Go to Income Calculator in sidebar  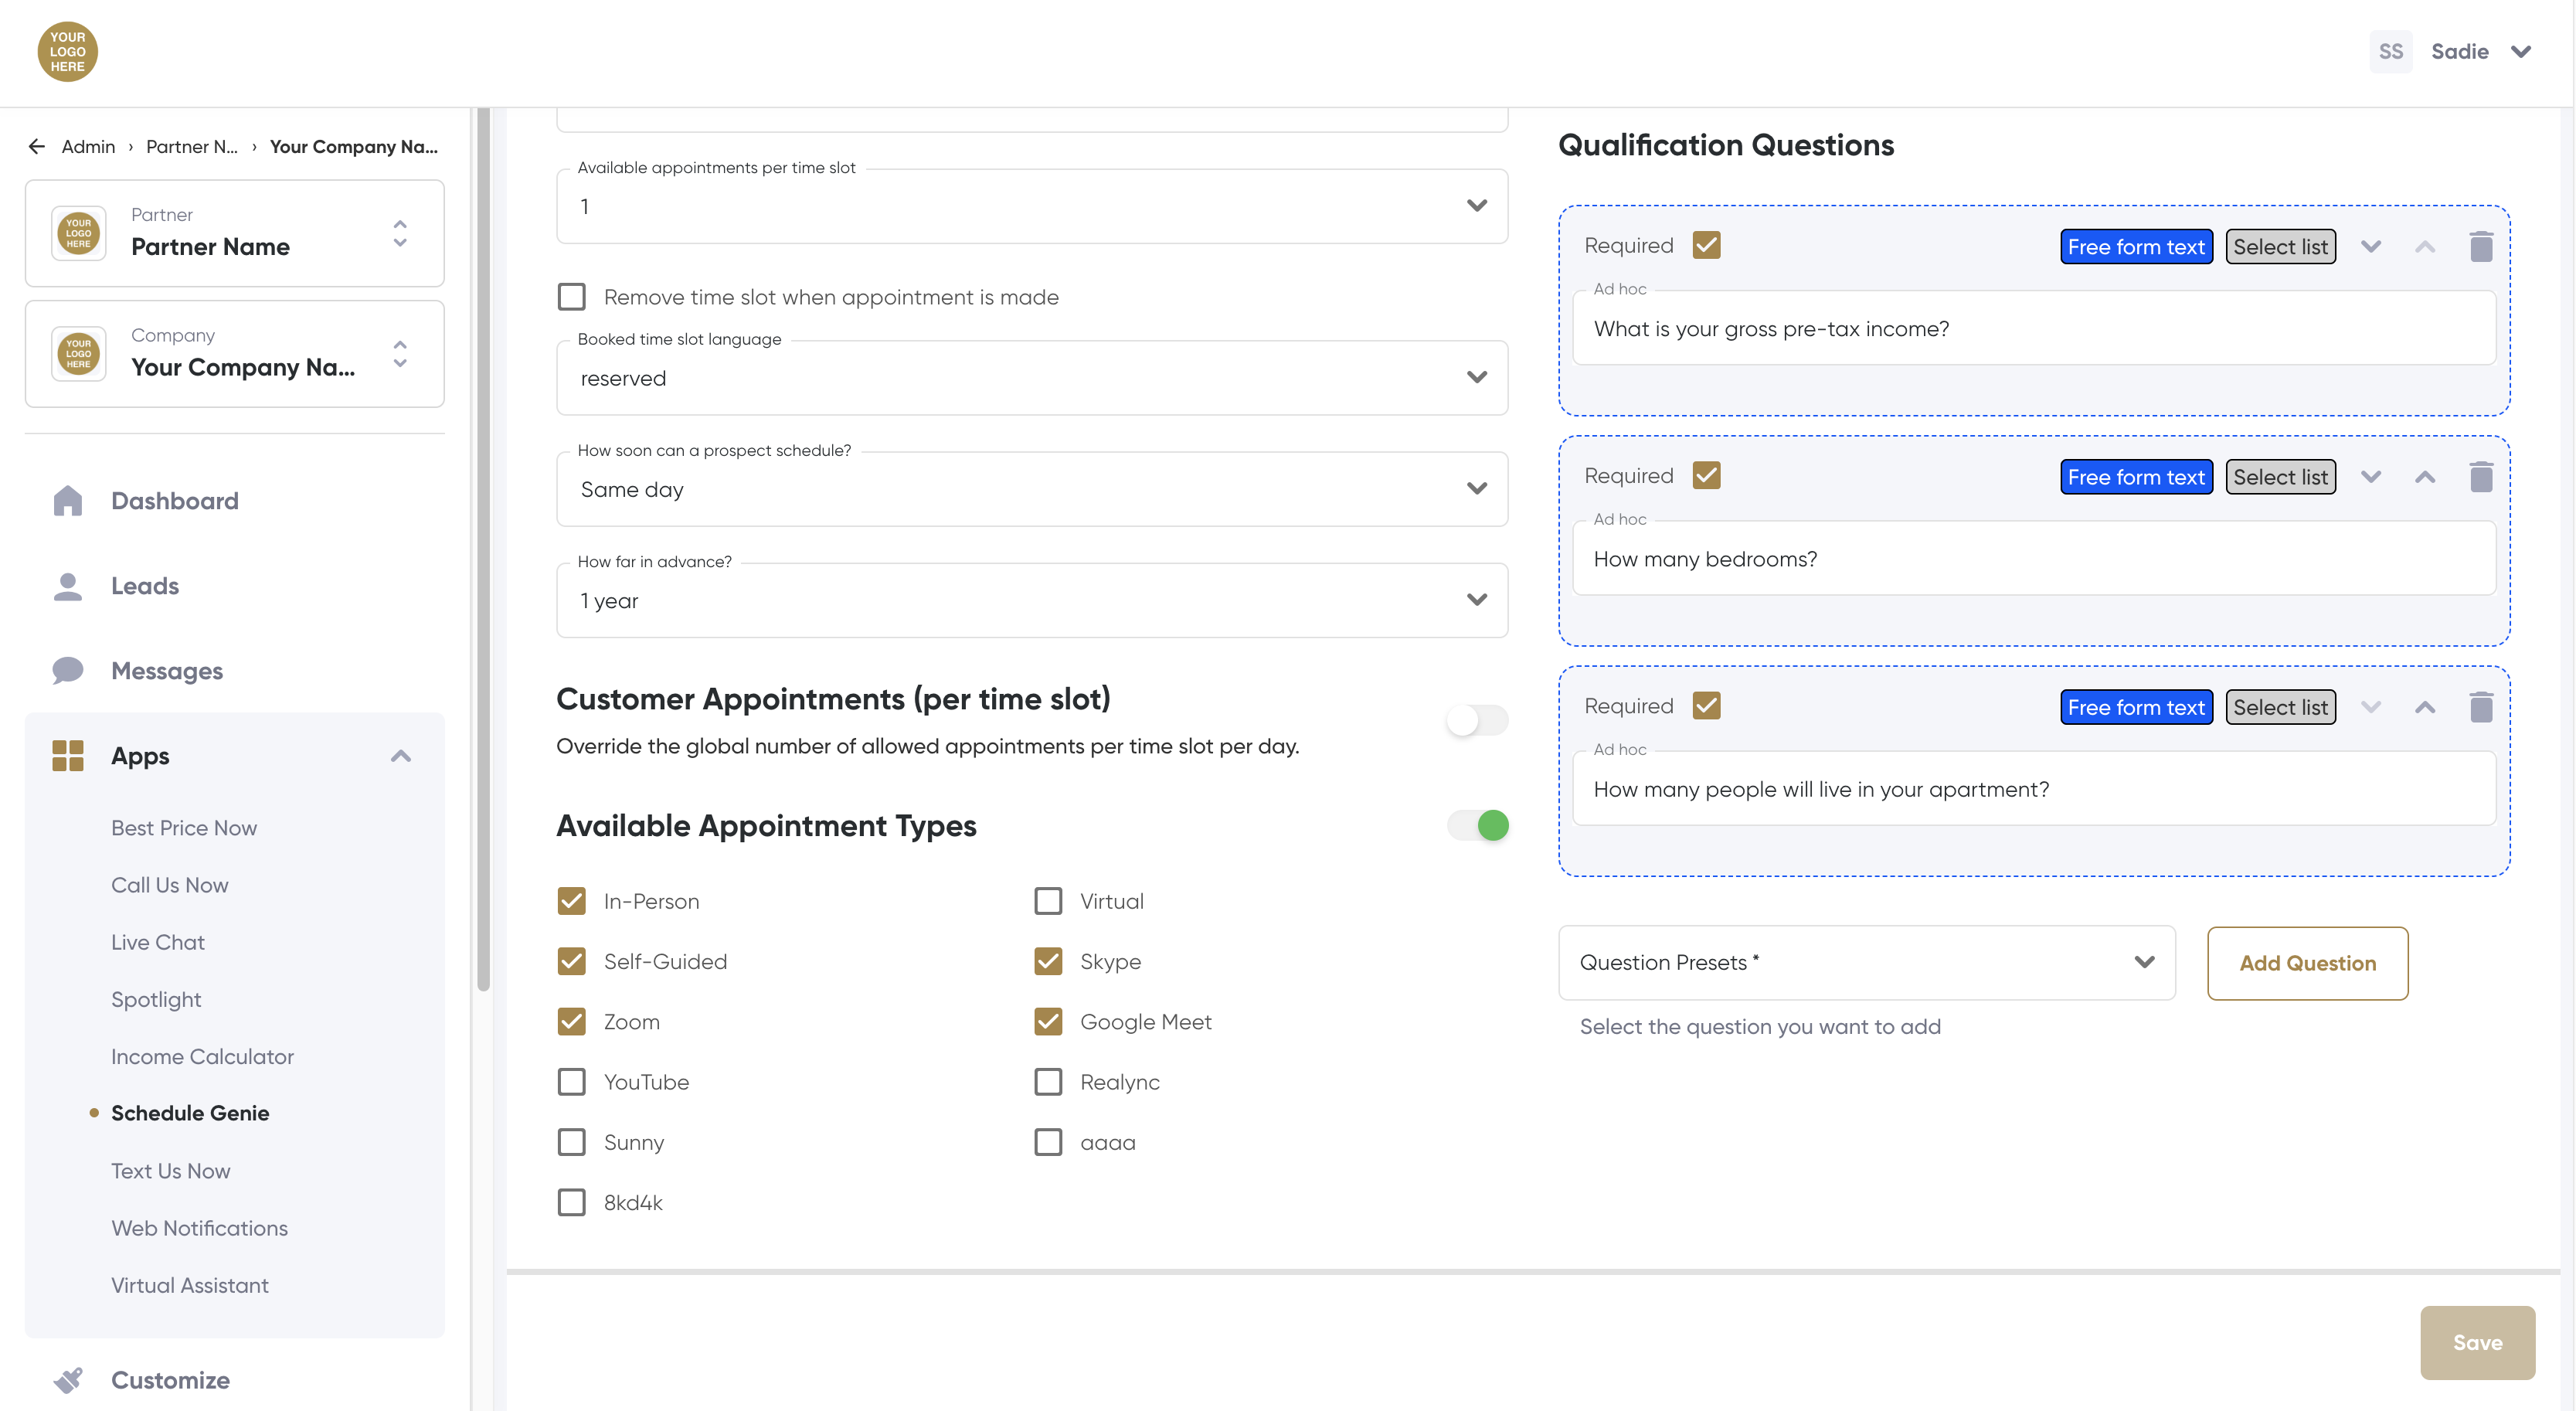[x=202, y=1056]
